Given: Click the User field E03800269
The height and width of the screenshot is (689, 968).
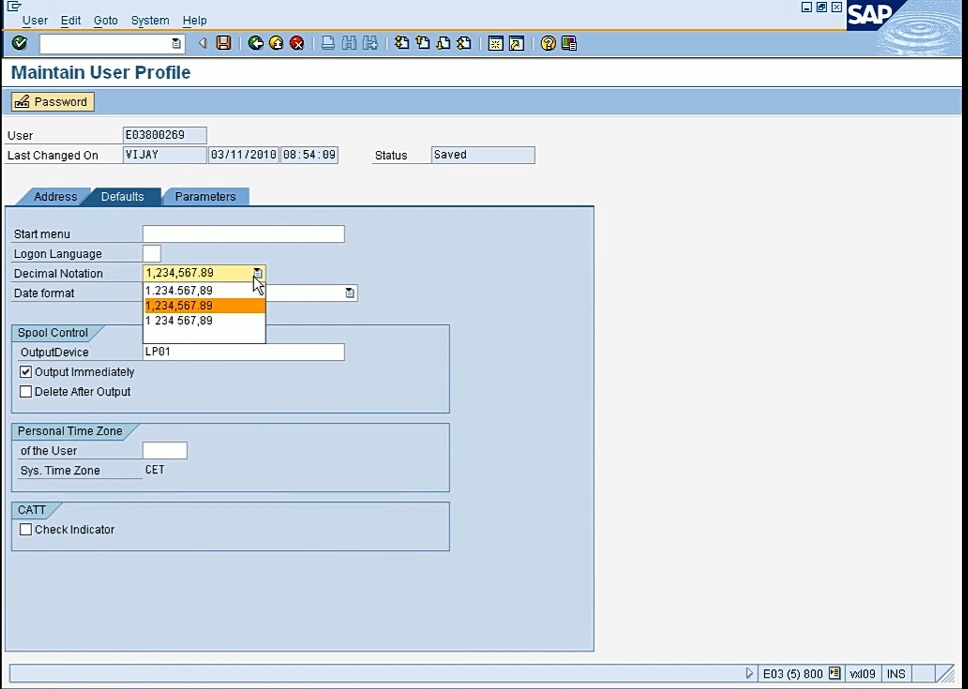Looking at the screenshot, I should click(x=165, y=135).
